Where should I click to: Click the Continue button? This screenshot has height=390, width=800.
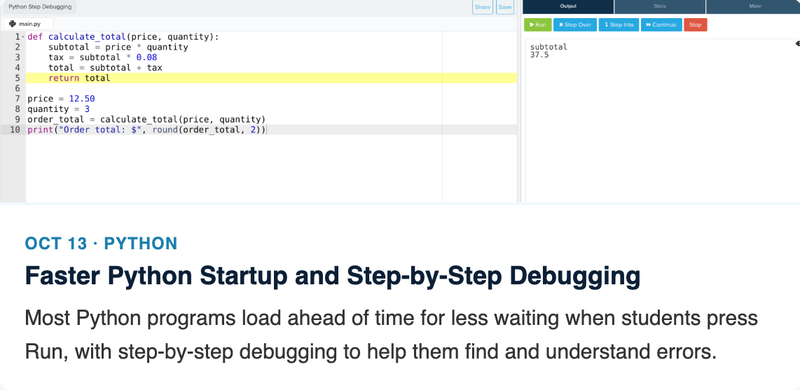click(x=661, y=25)
